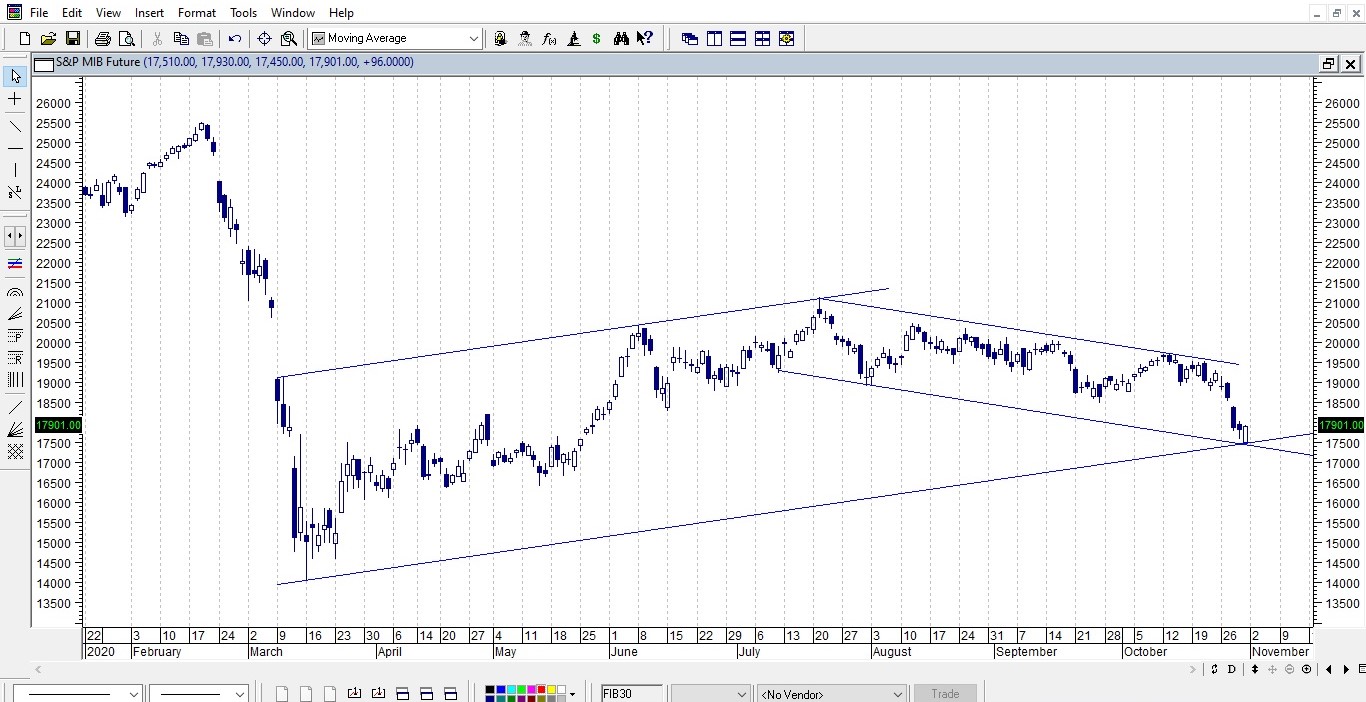Pick the red color swatch

click(x=541, y=689)
